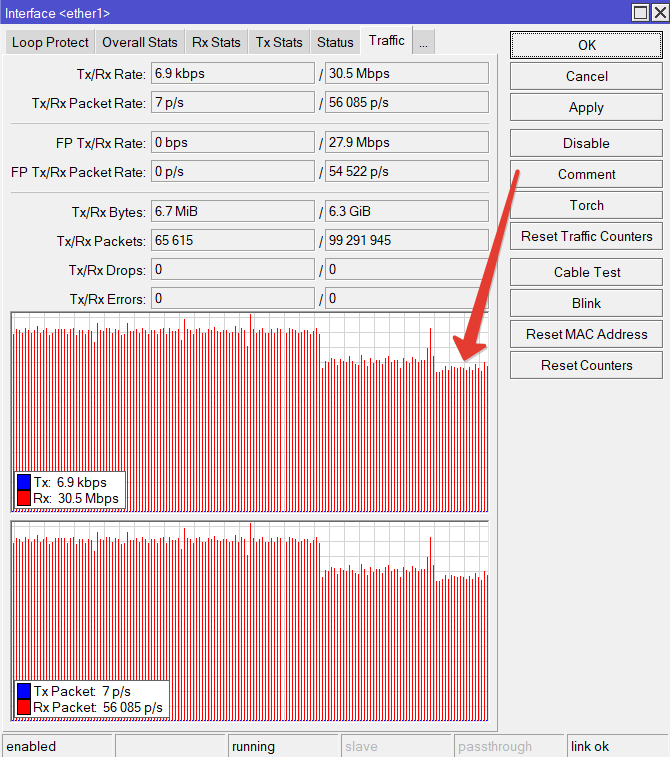Launch the Torch tool
Image resolution: width=670 pixels, height=757 pixels.
pyautogui.click(x=586, y=205)
